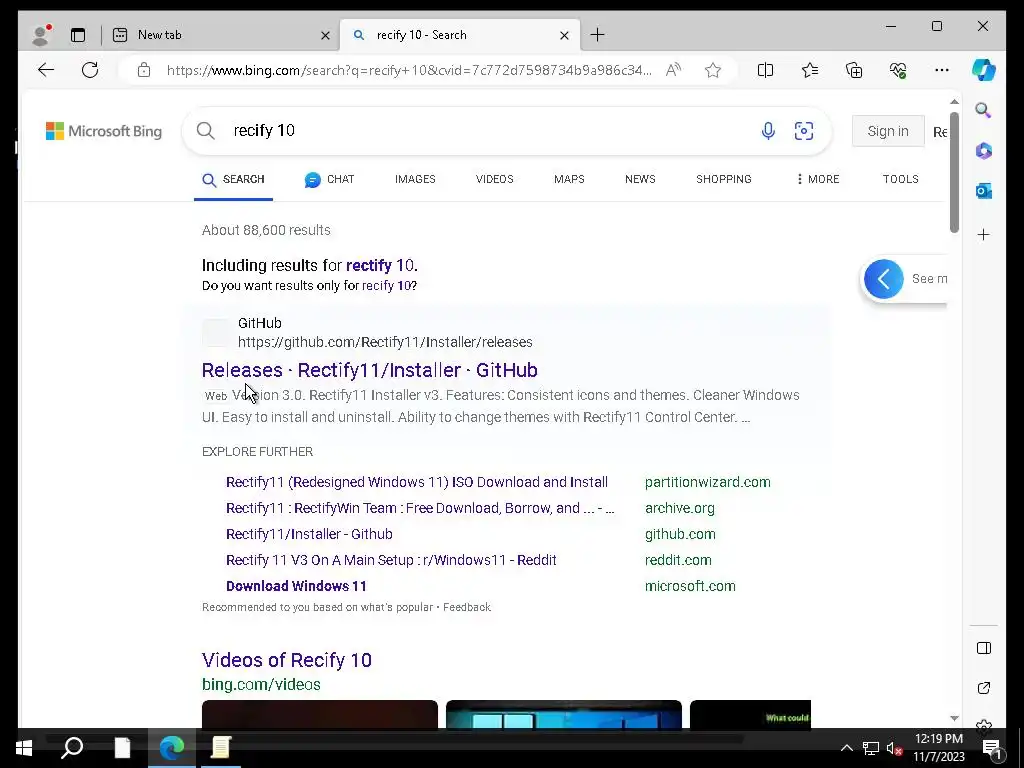Expand the MORE menu
The height and width of the screenshot is (768, 1024).
click(818, 179)
